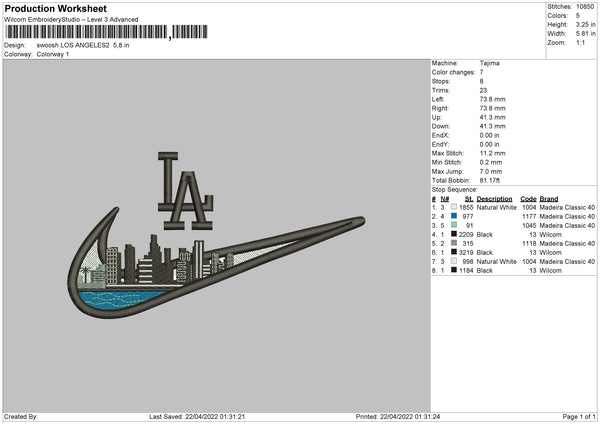
Task: Click the Color changes value '7'
Action: pos(481,72)
